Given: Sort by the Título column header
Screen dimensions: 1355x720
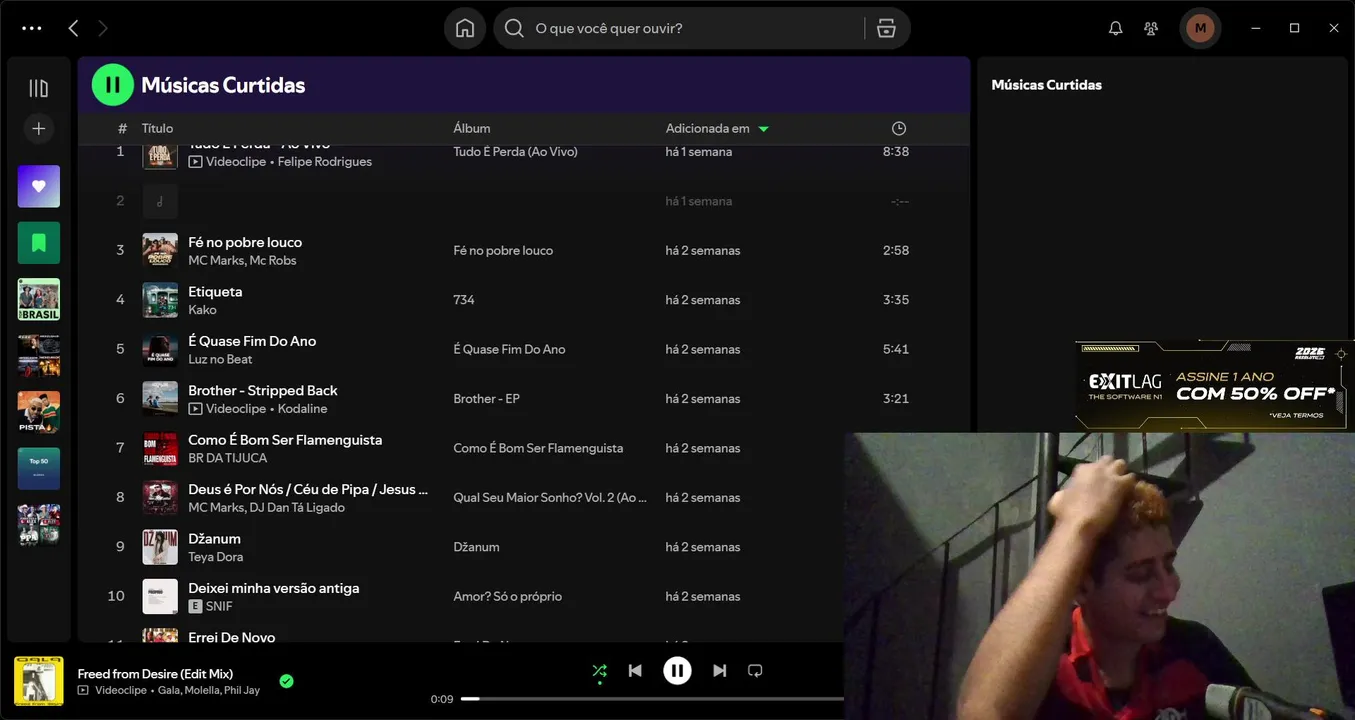Looking at the screenshot, I should [157, 128].
